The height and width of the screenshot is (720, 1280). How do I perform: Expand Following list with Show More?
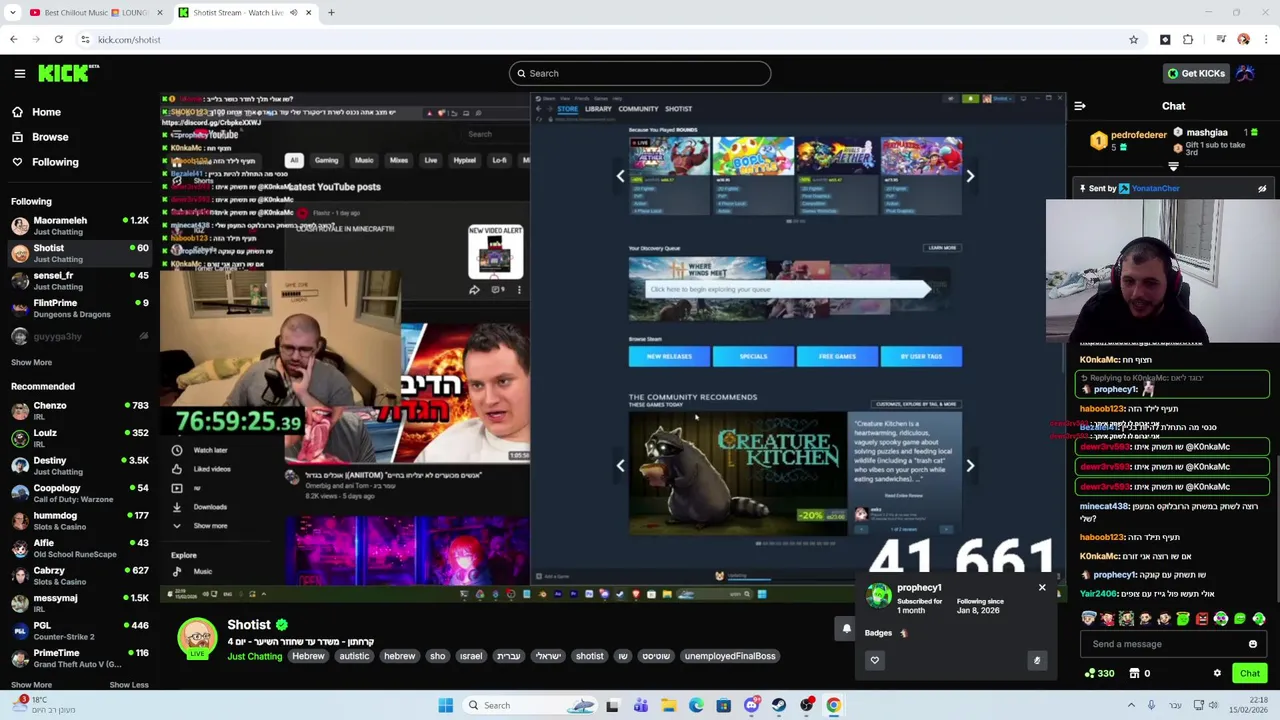coord(31,363)
